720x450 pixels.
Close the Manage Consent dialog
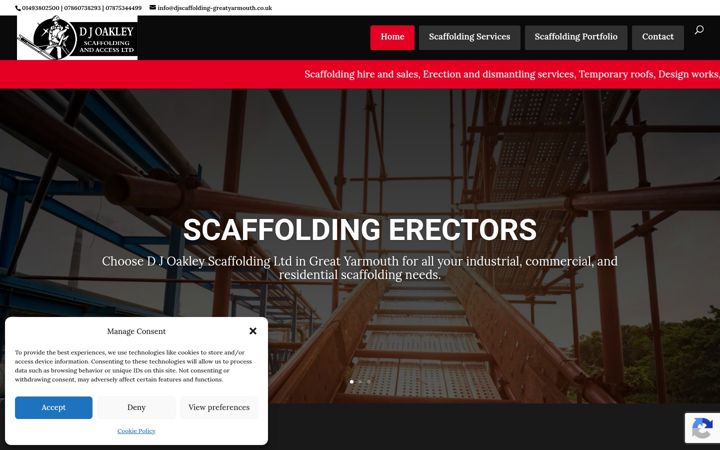pos(253,331)
